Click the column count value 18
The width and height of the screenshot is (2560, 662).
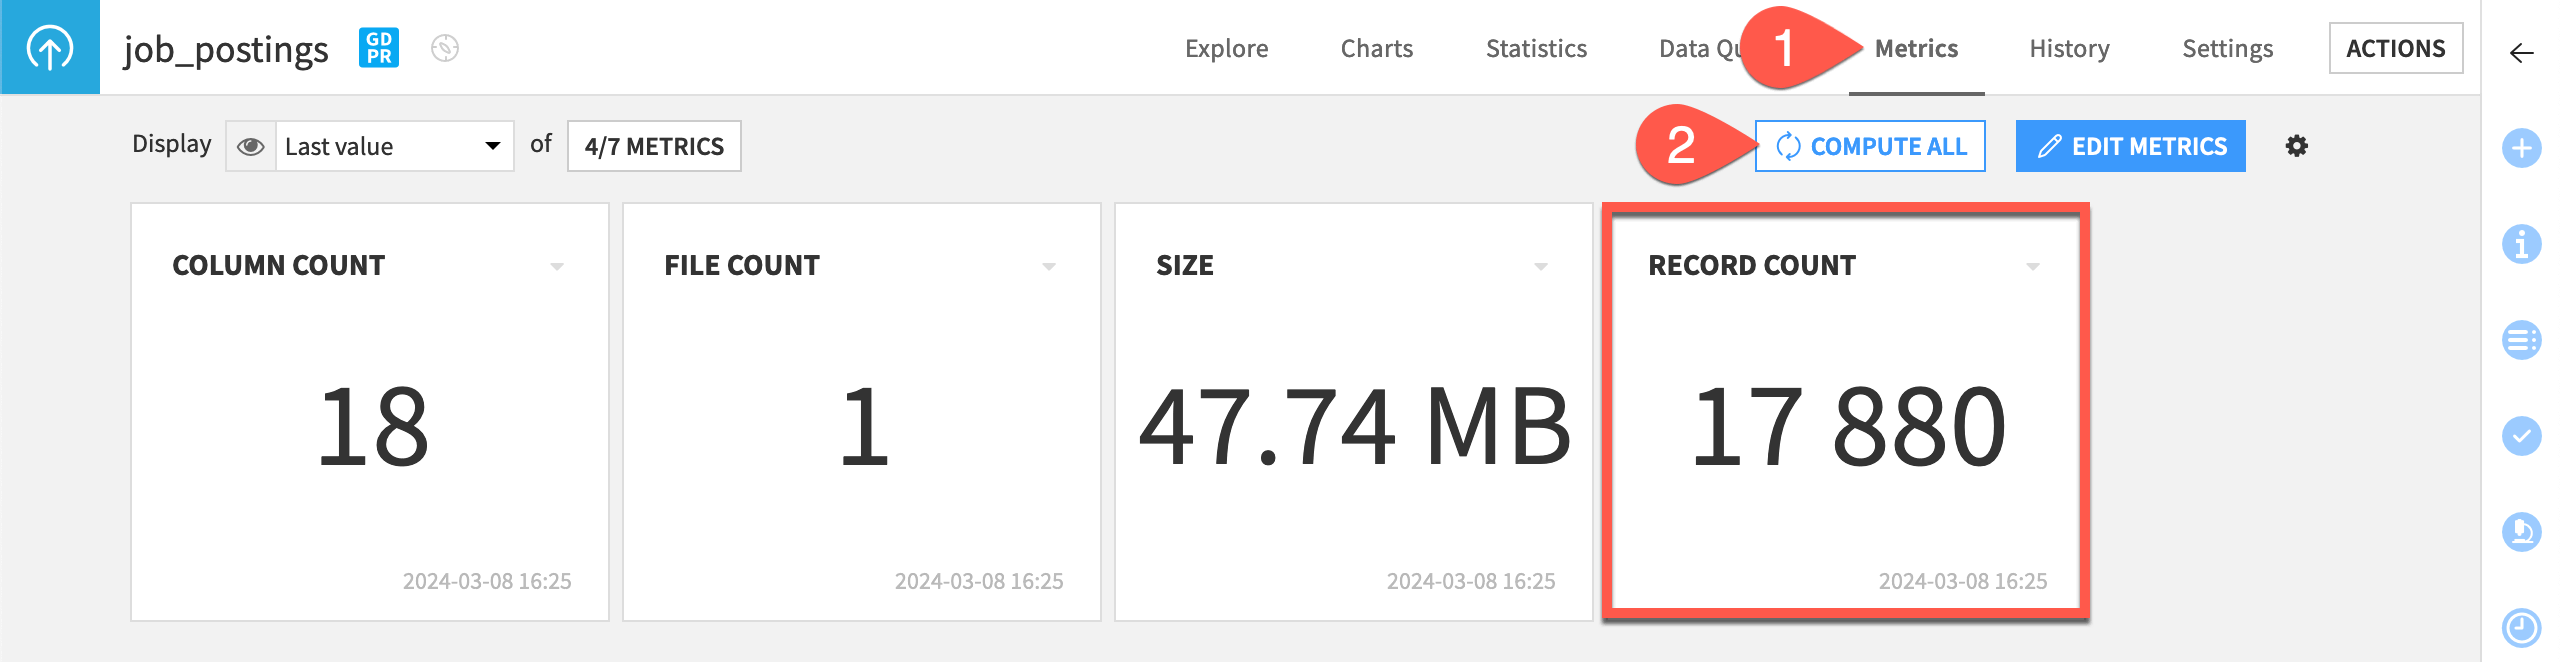pyautogui.click(x=373, y=427)
